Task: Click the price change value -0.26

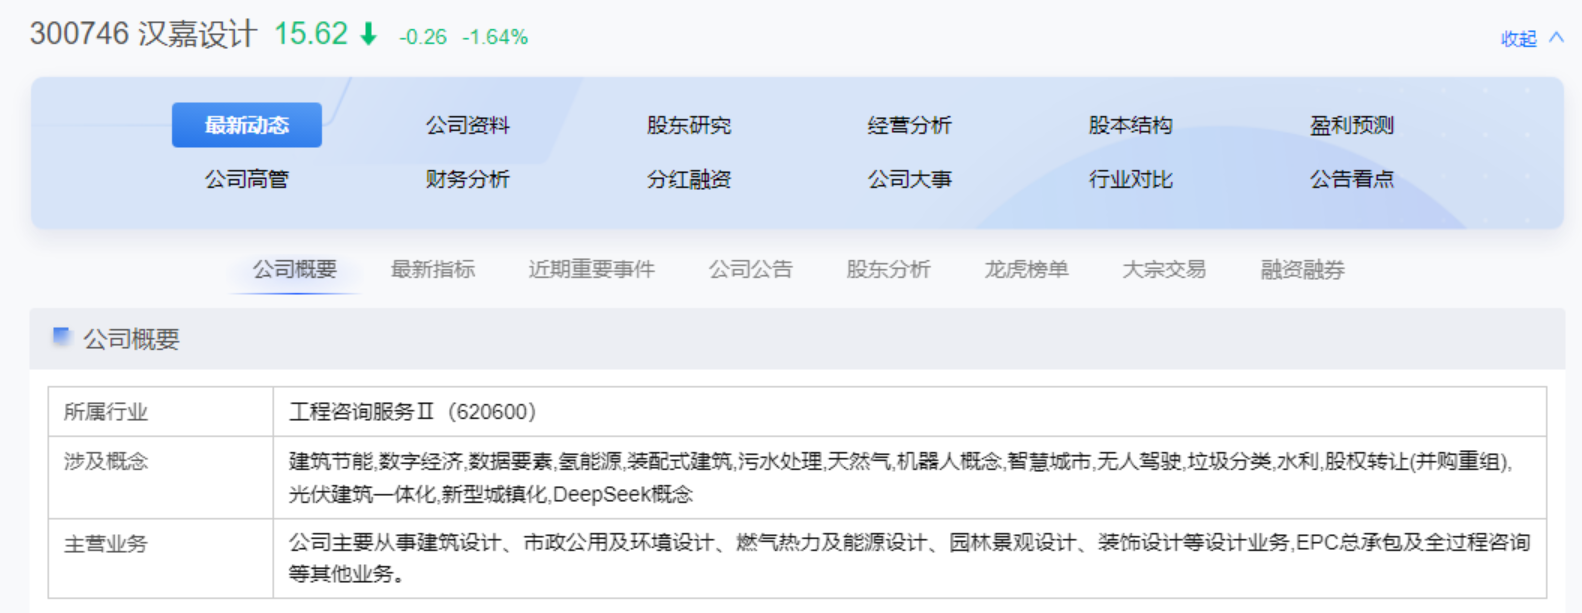Action: click(x=423, y=37)
